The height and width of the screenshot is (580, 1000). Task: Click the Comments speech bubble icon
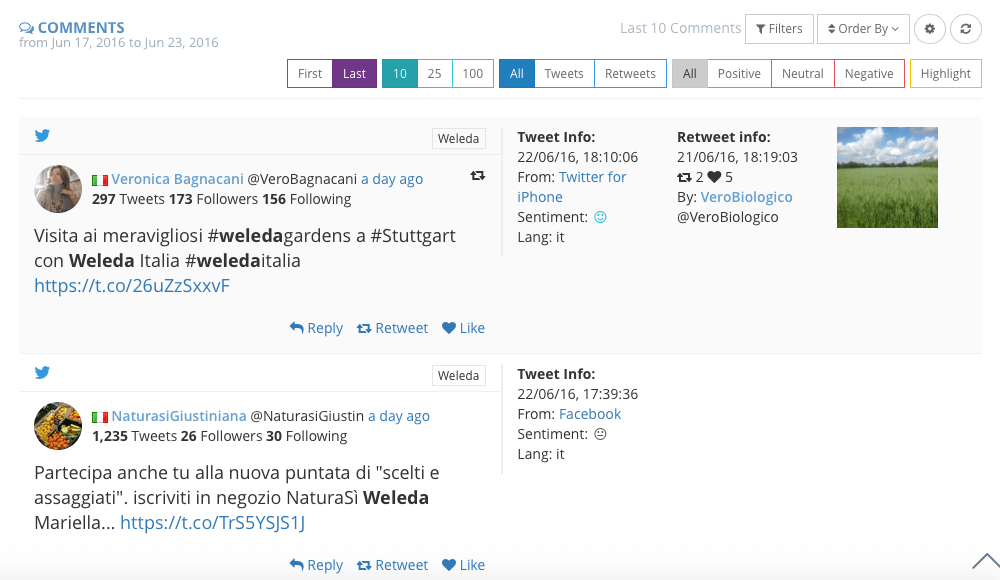coord(26,27)
